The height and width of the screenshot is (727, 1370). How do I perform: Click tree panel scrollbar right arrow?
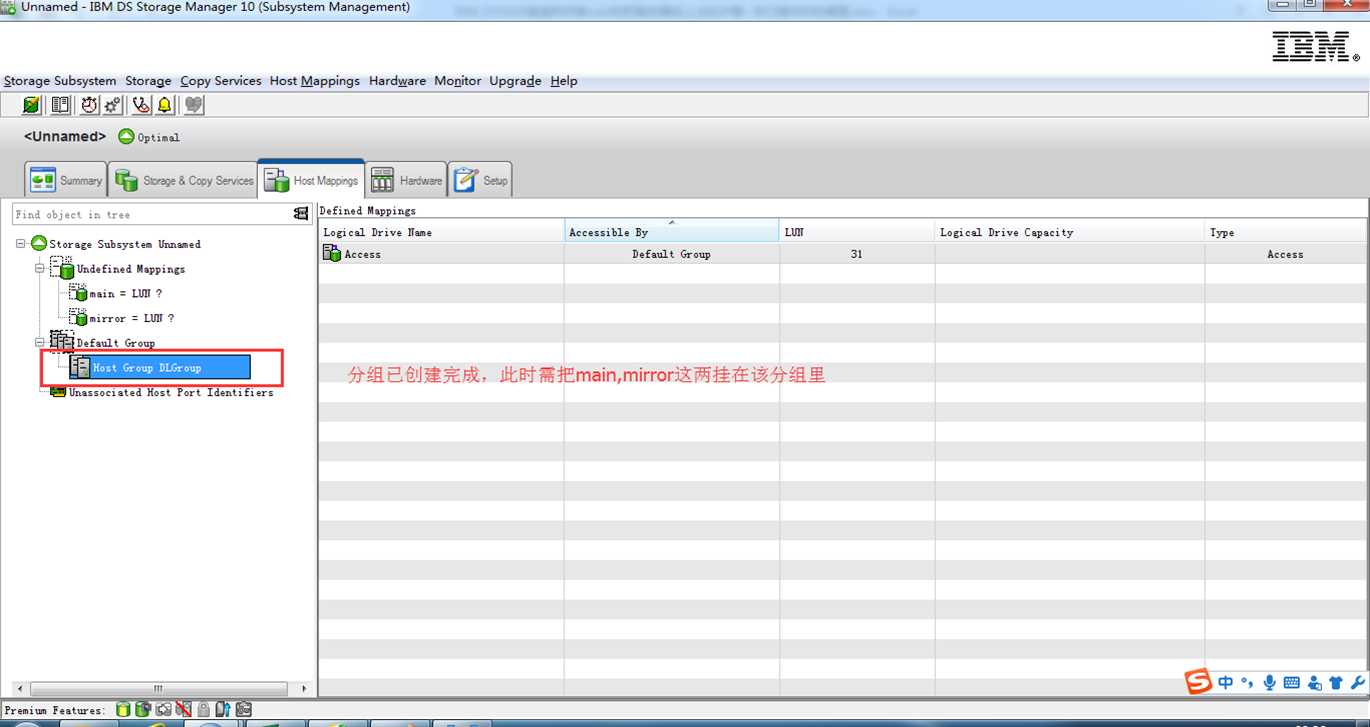pos(305,689)
